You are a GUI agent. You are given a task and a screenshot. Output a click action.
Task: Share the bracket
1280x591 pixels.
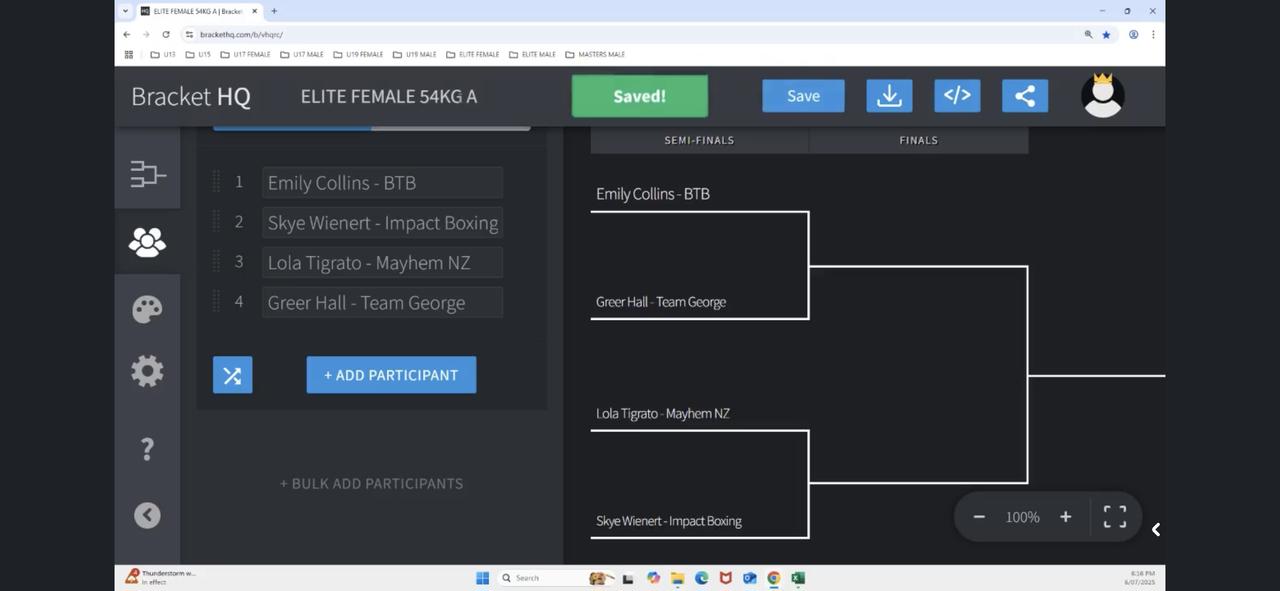[x=1025, y=96]
